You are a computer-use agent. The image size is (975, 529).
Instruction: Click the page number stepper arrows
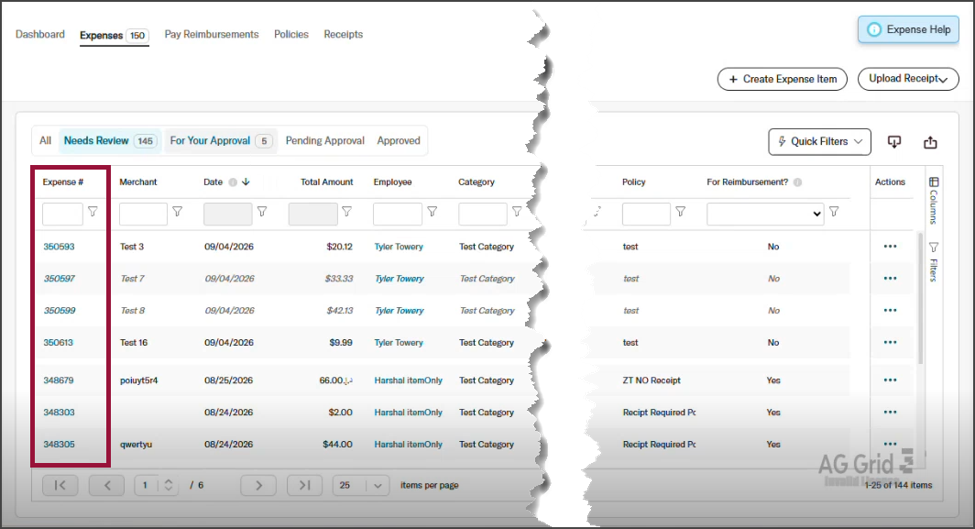point(169,485)
